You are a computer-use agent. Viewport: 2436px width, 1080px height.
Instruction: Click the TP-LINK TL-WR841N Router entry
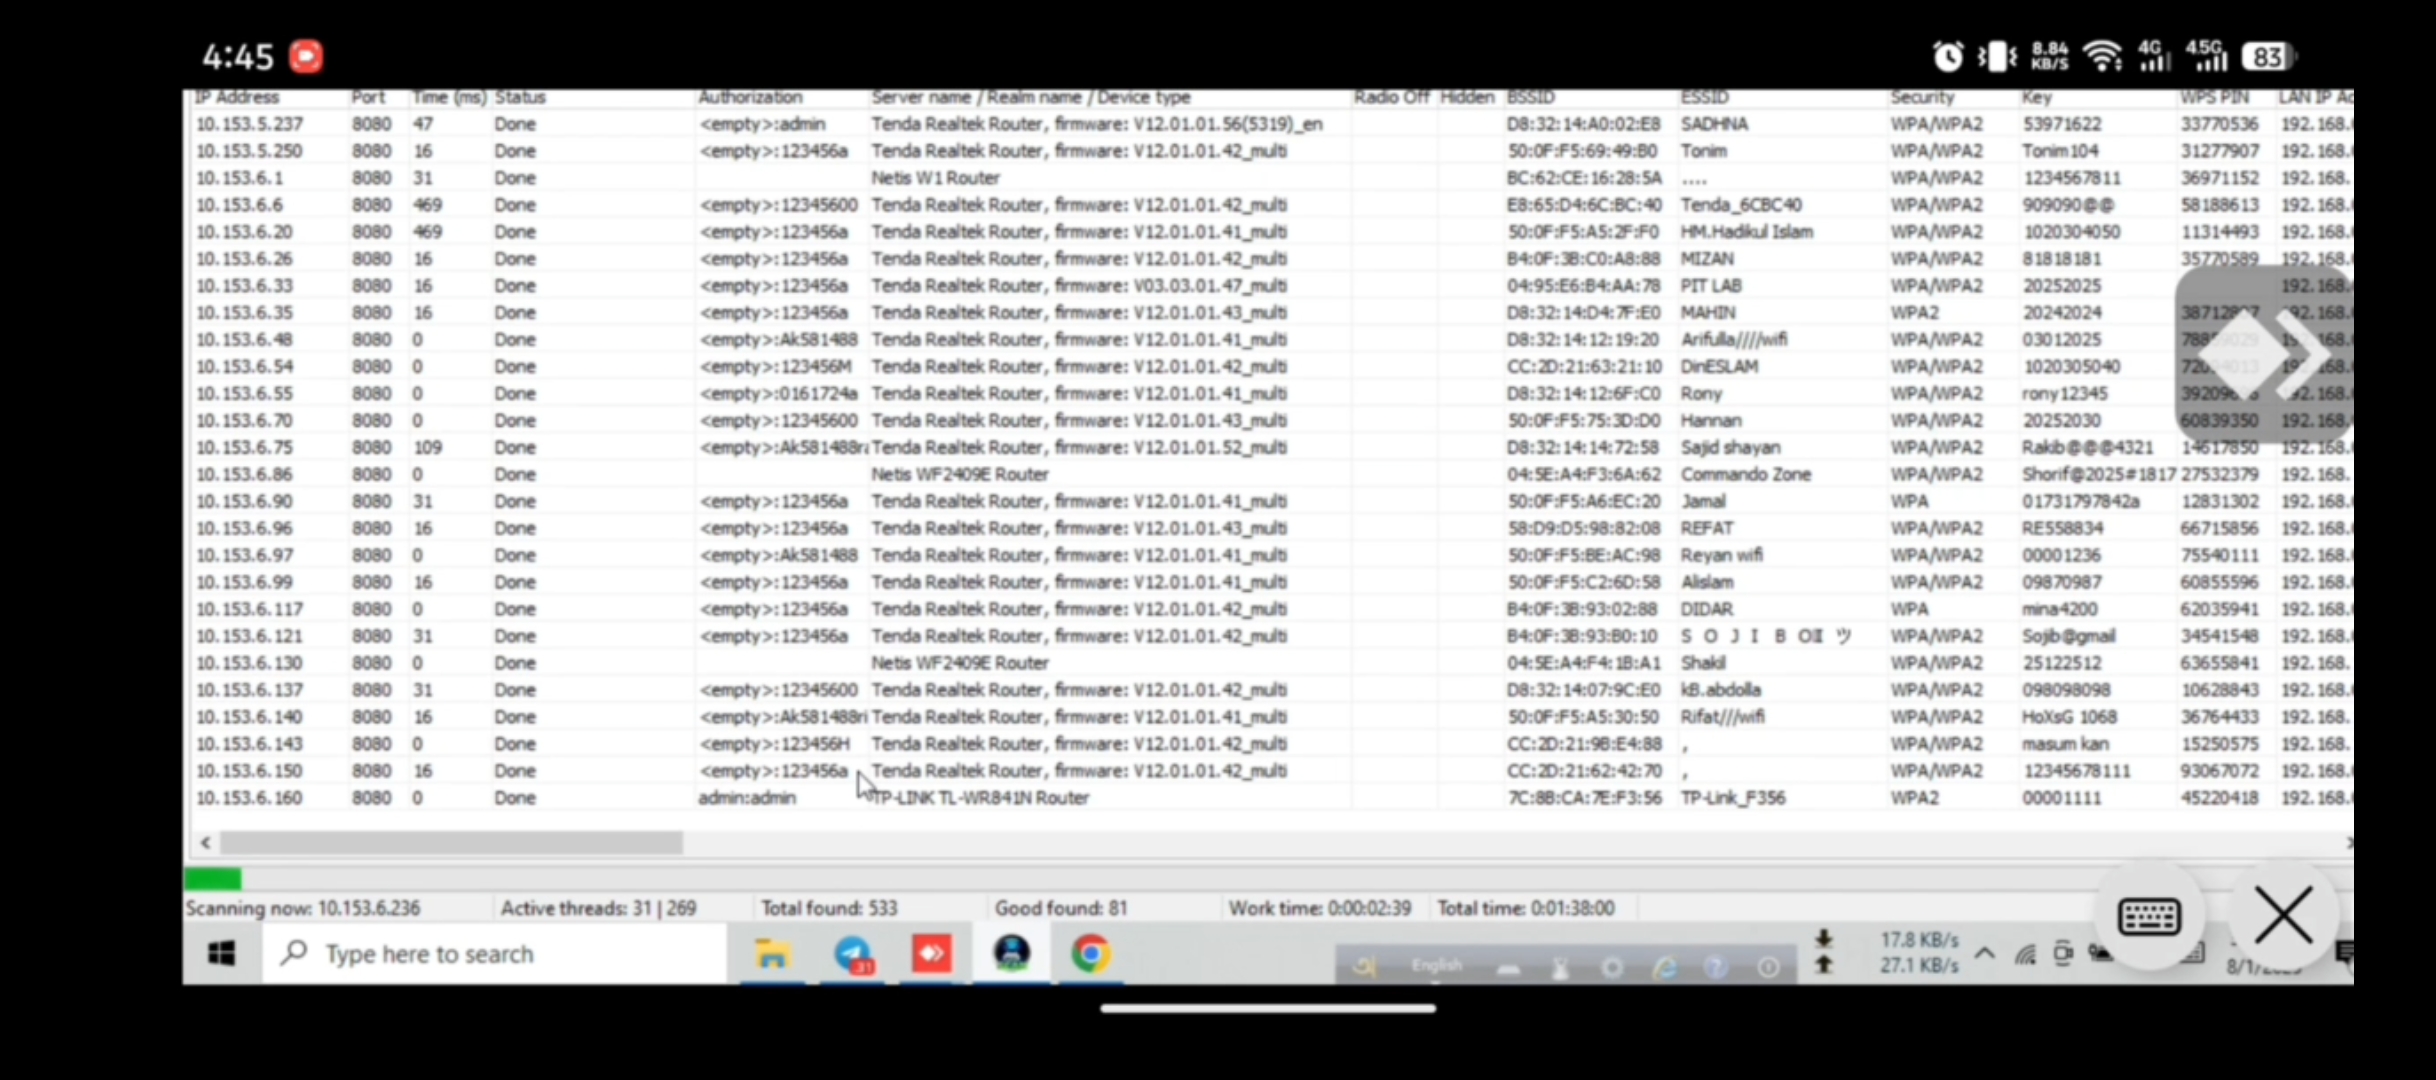click(x=980, y=799)
